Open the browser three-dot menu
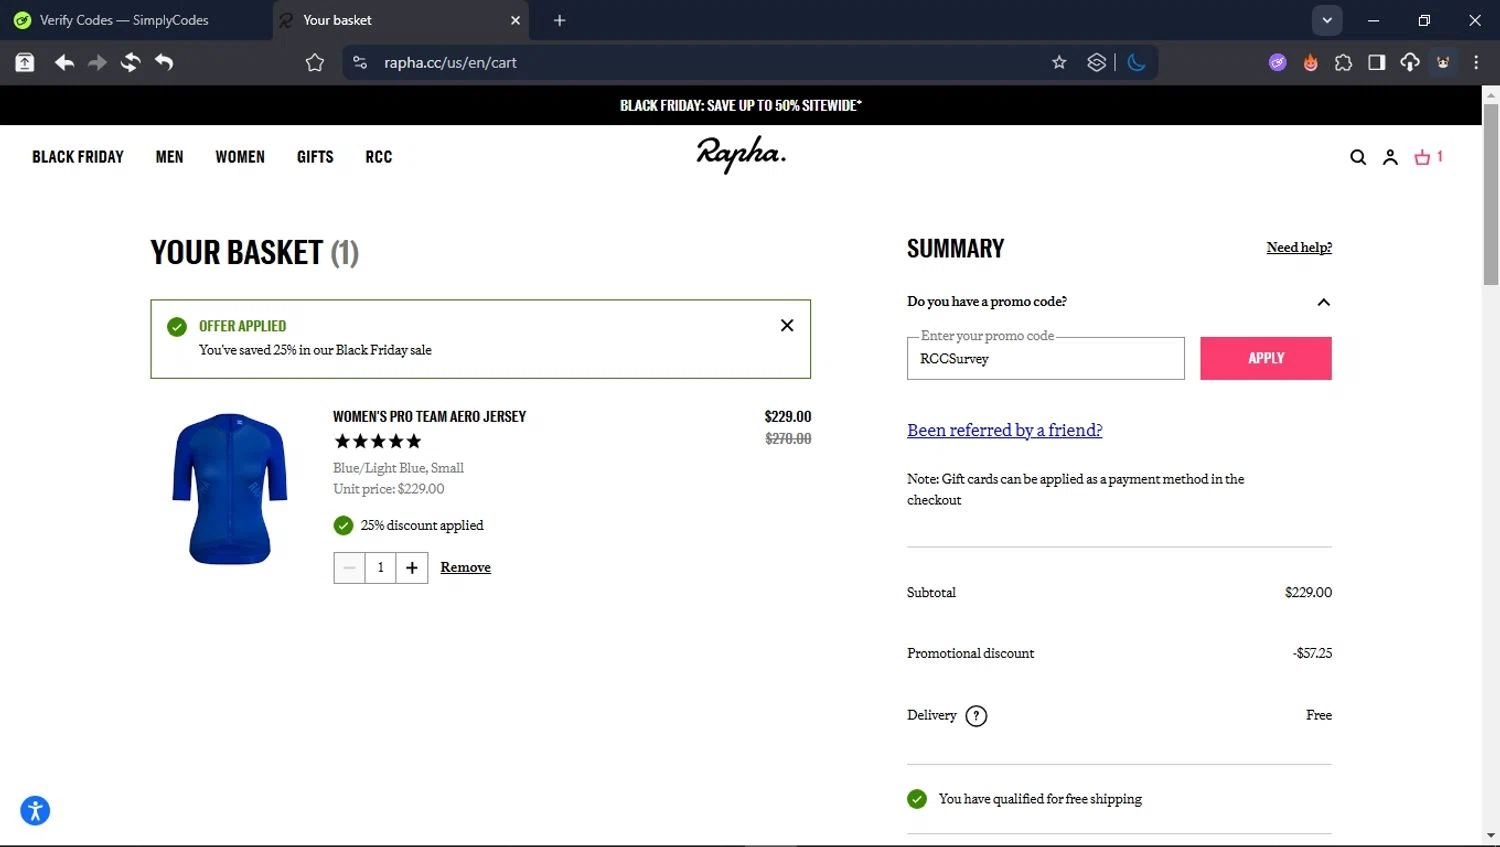This screenshot has width=1500, height=847. click(x=1476, y=62)
